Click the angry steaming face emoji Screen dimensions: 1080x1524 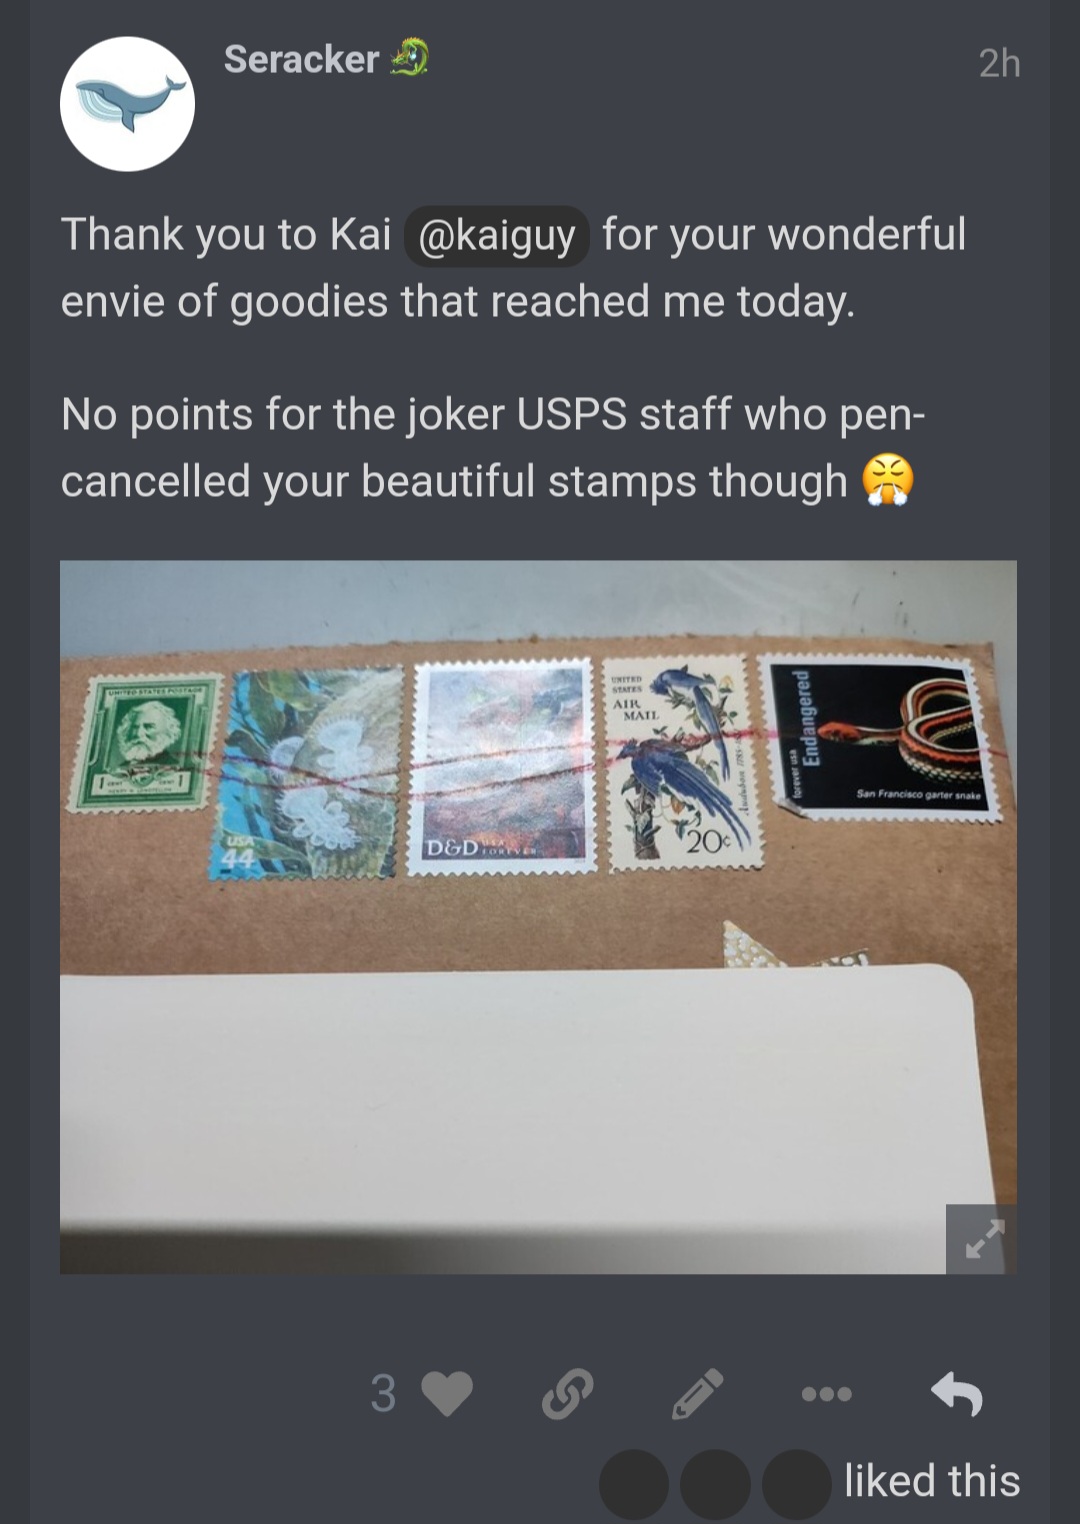(x=888, y=480)
